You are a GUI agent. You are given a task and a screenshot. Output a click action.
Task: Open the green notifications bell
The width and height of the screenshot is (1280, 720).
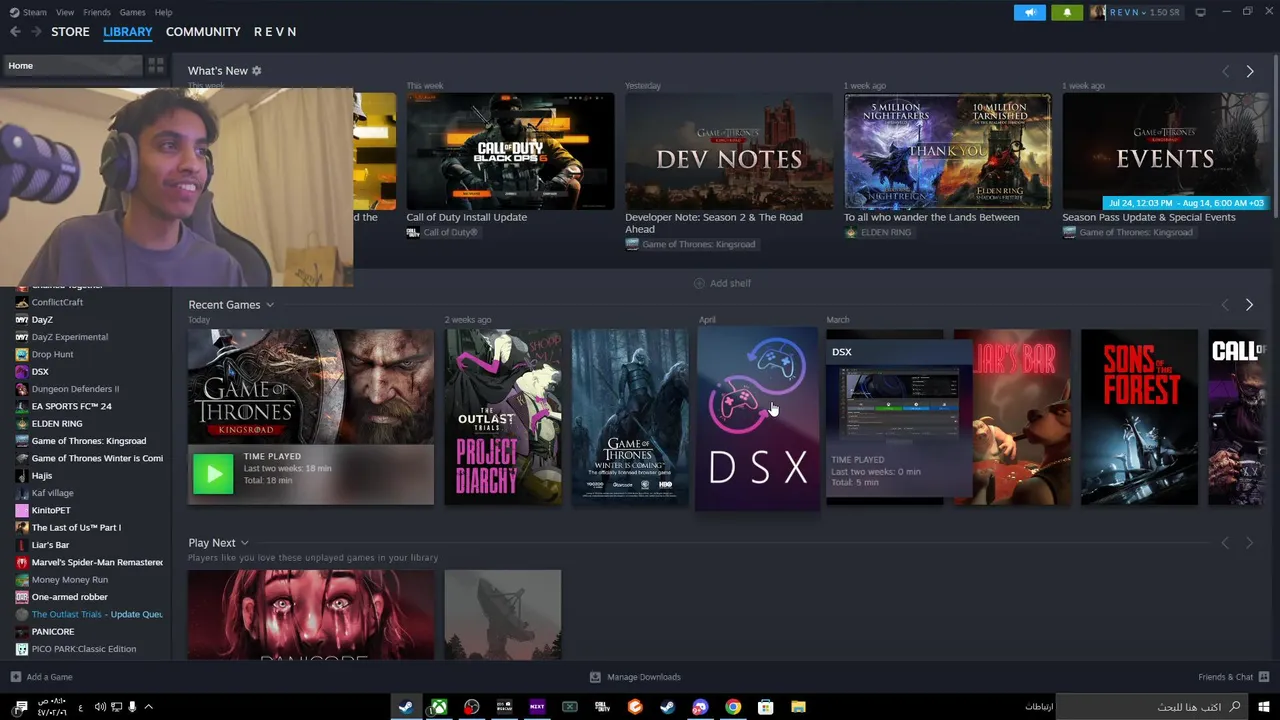(1067, 12)
